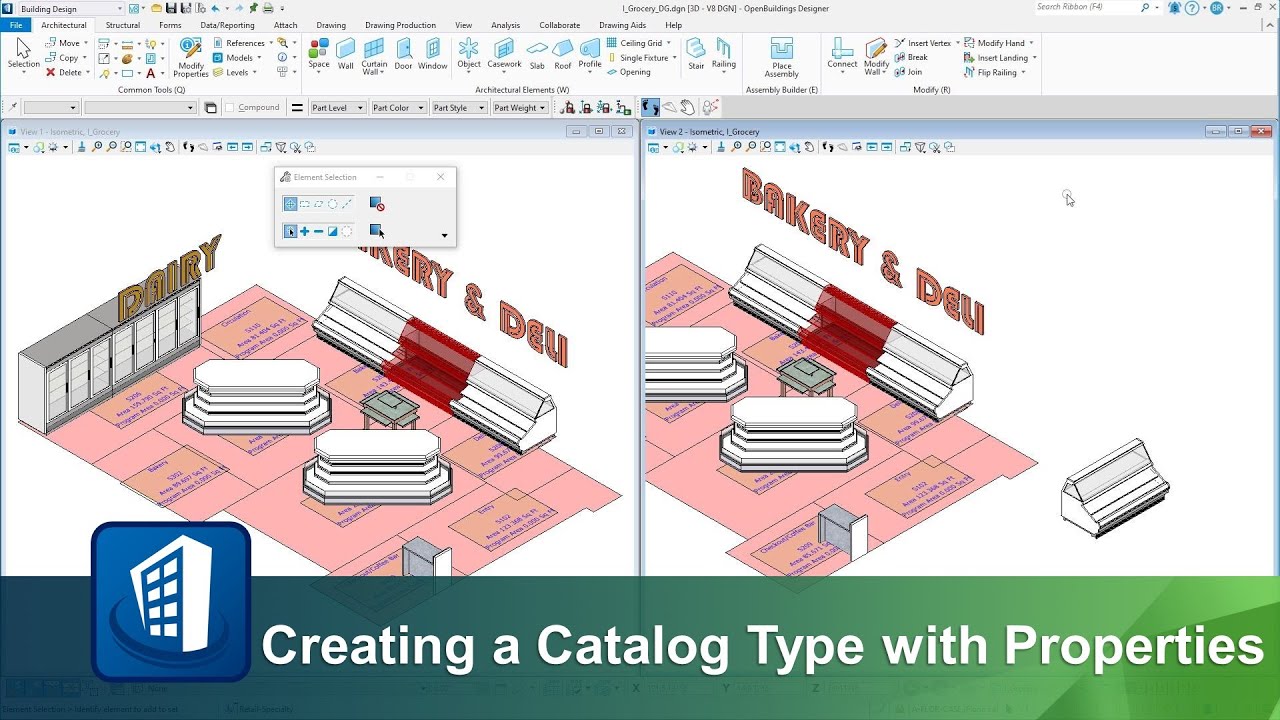The image size is (1280, 720).
Task: Click Fit View icon in View 1 toolbar
Action: 141,147
